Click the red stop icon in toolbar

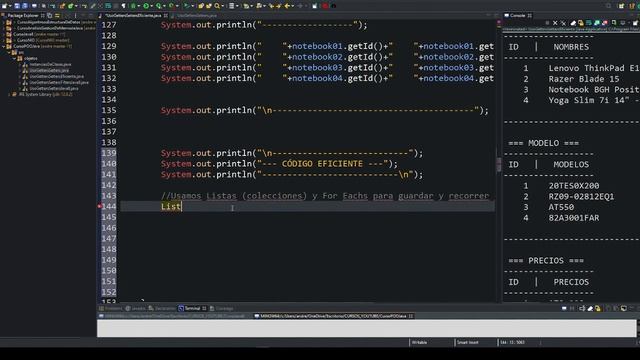[325, 6]
